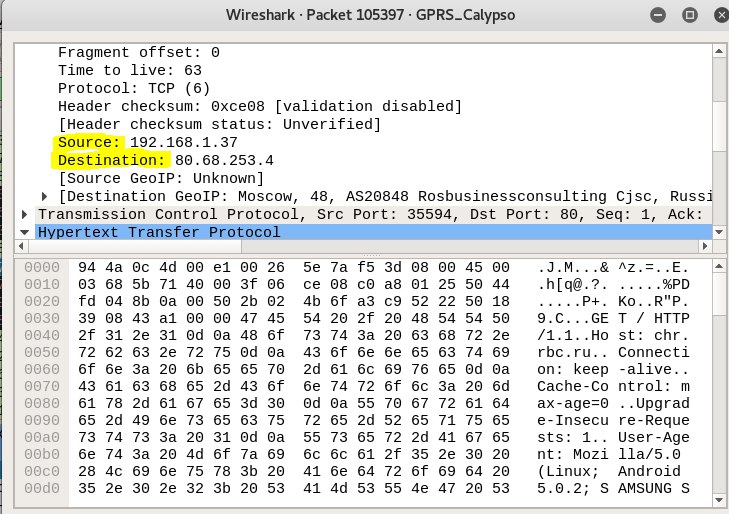
Task: Click ASCII text 'Cache-Co' in hex pane
Action: tap(572, 386)
